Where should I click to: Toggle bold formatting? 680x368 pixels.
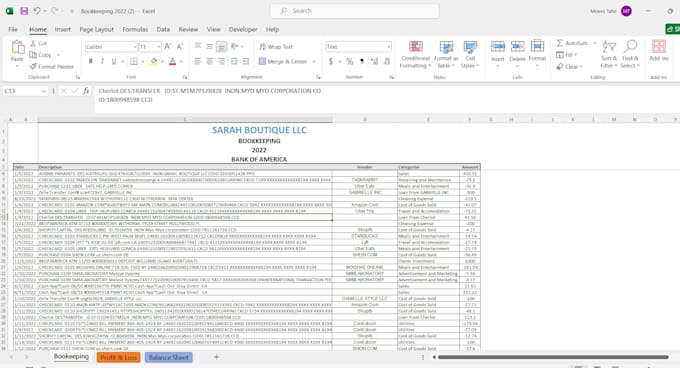(91, 62)
